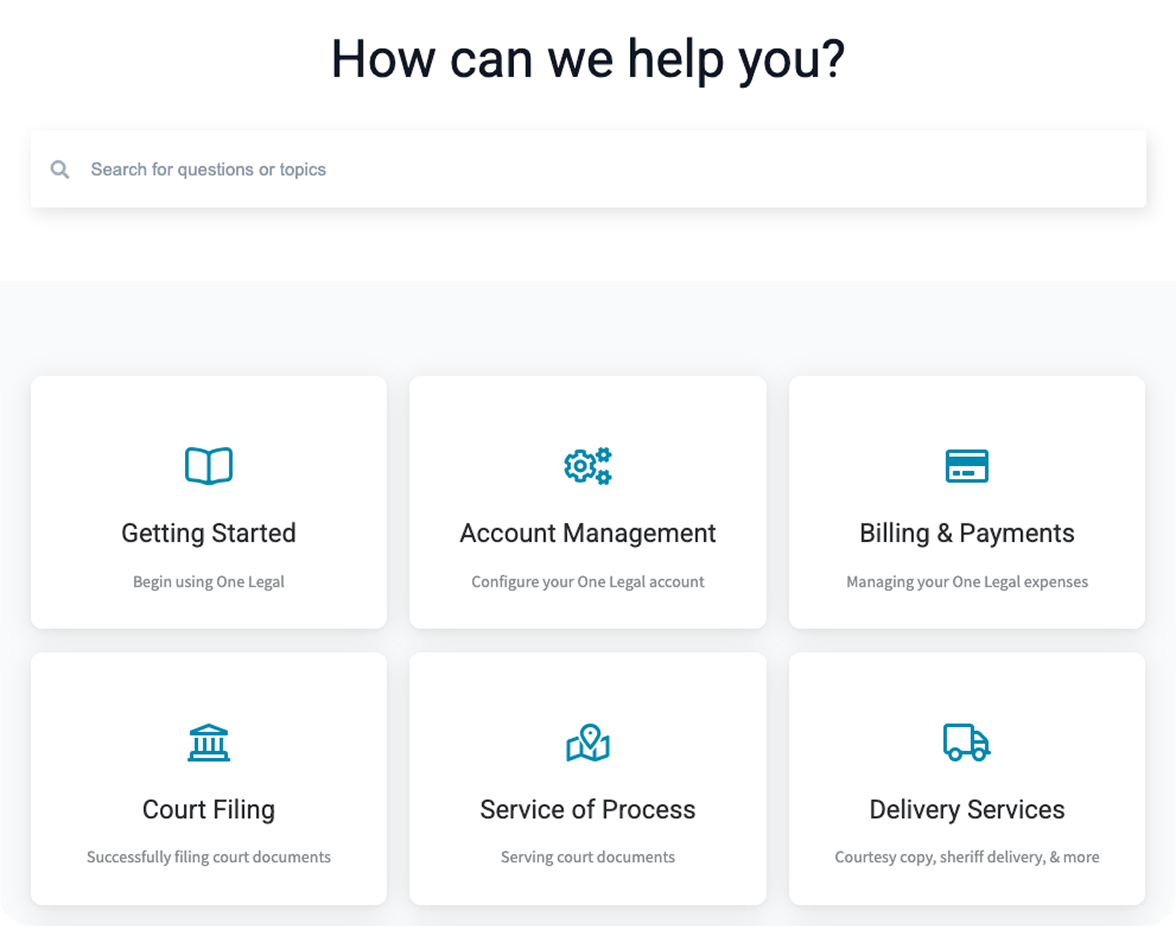Open the Account Management heading link
1176x926 pixels.
(588, 533)
